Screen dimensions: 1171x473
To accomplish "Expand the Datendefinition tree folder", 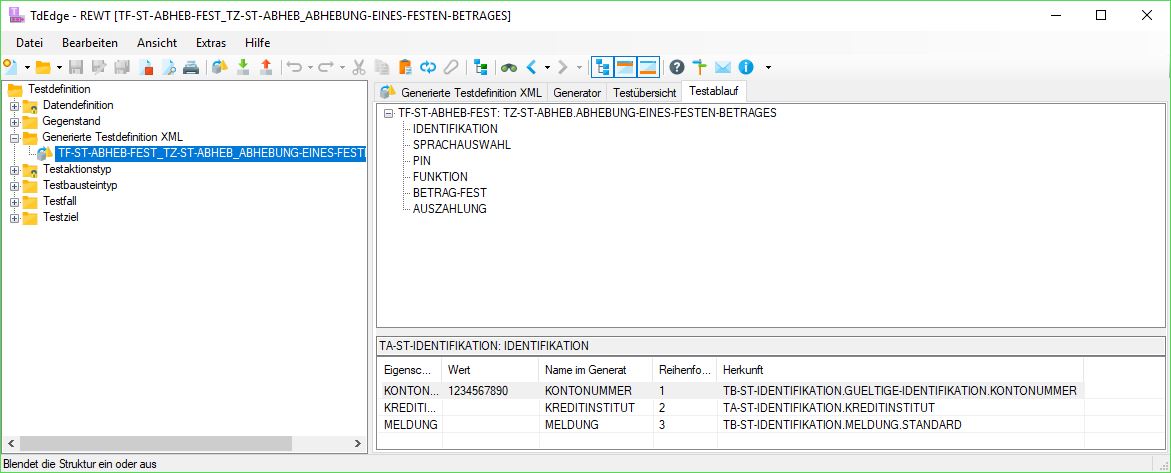I will 14,105.
